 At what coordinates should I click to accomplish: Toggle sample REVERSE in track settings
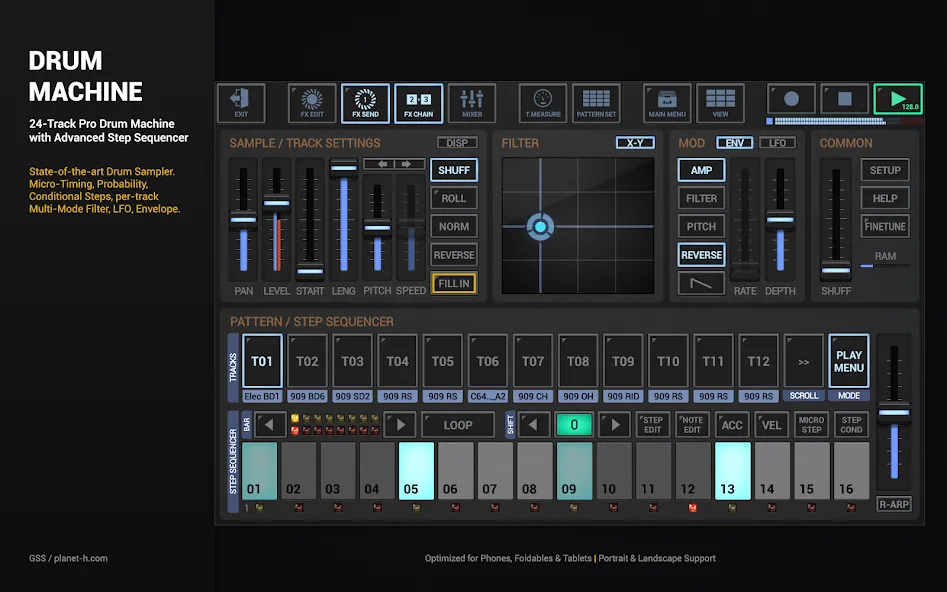[x=454, y=255]
